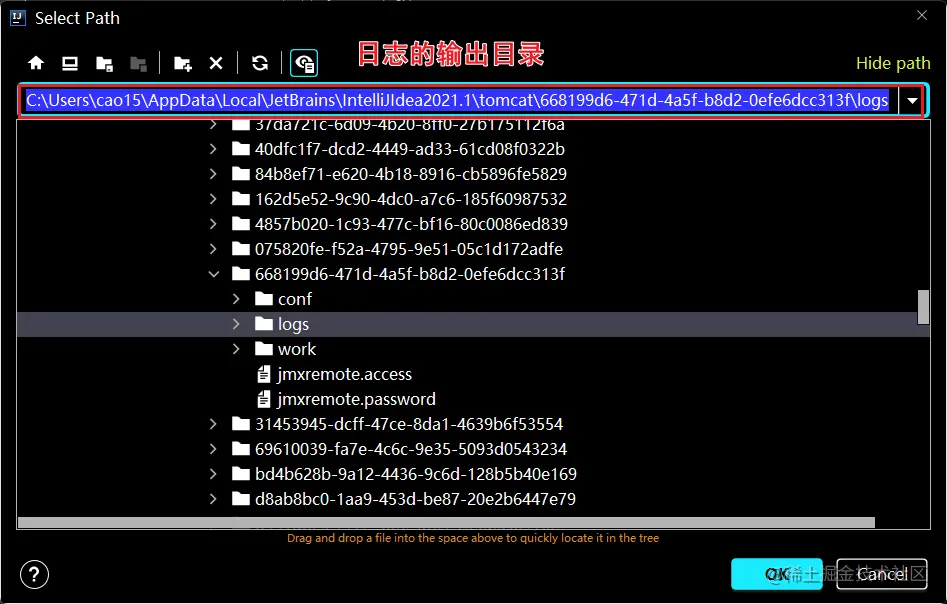Jump to Desktop directory icon
The width and height of the screenshot is (947, 604).
pyautogui.click(x=70, y=63)
